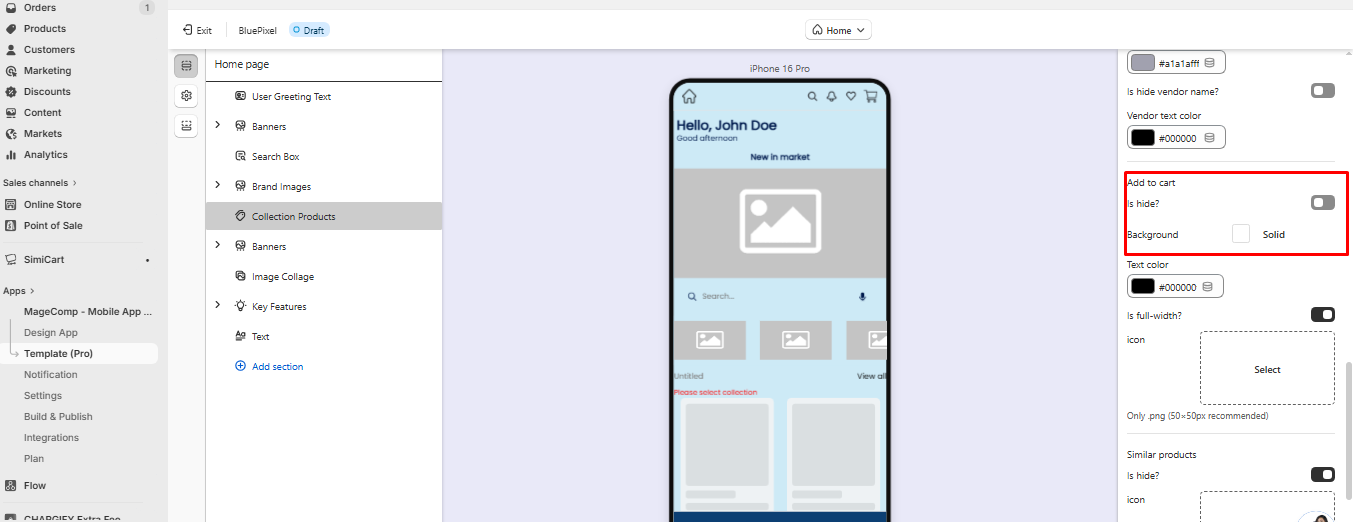Go to Build & Publish menu item
The height and width of the screenshot is (522, 1353).
[58, 417]
